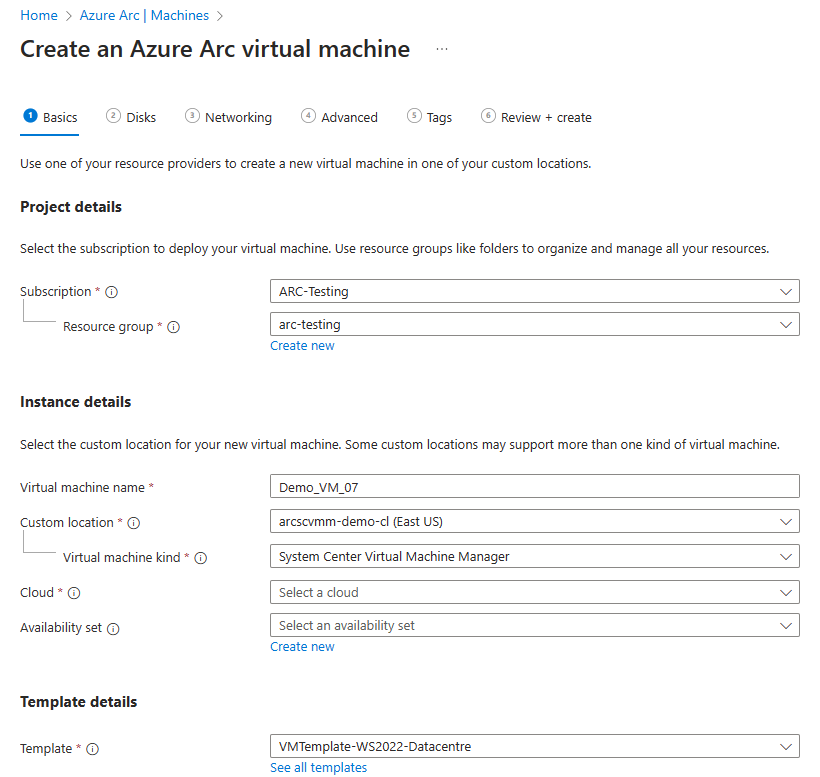Open the Subscription dropdown showing ARC-Testing

coord(534,291)
